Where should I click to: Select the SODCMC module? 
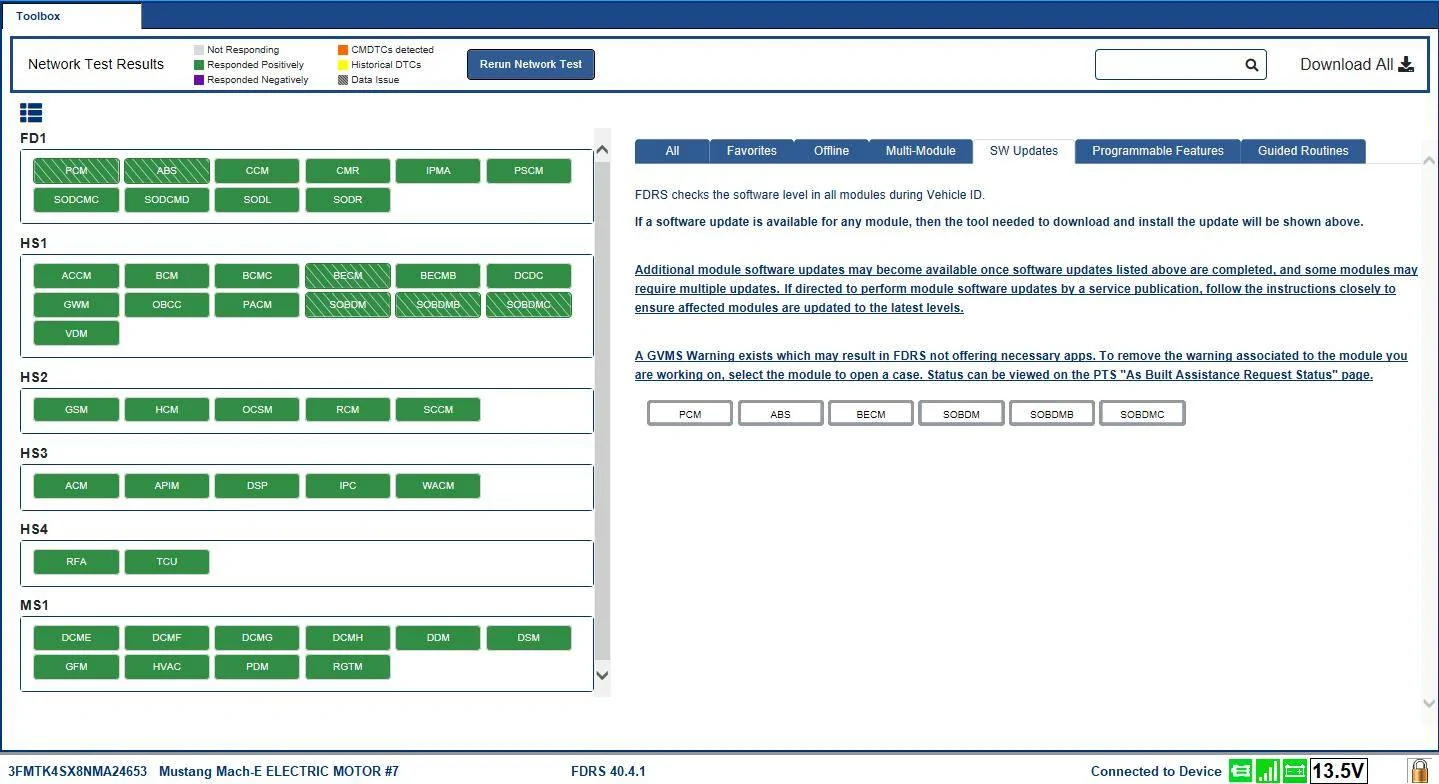coord(76,200)
